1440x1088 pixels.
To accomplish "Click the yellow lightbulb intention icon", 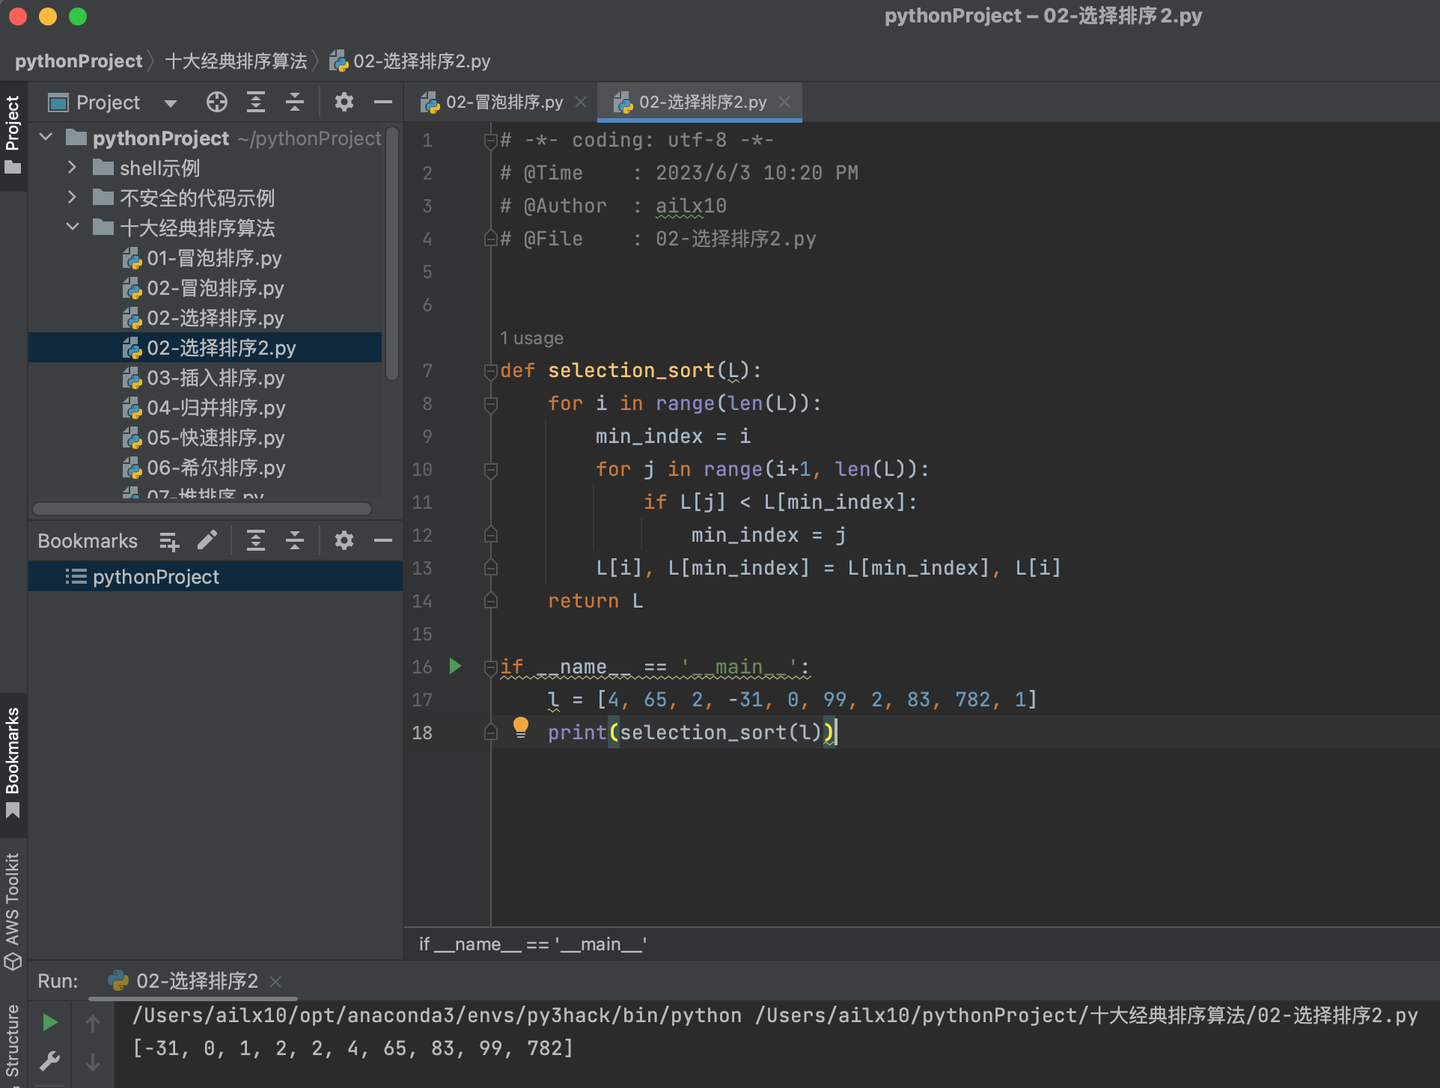I will click(x=521, y=728).
